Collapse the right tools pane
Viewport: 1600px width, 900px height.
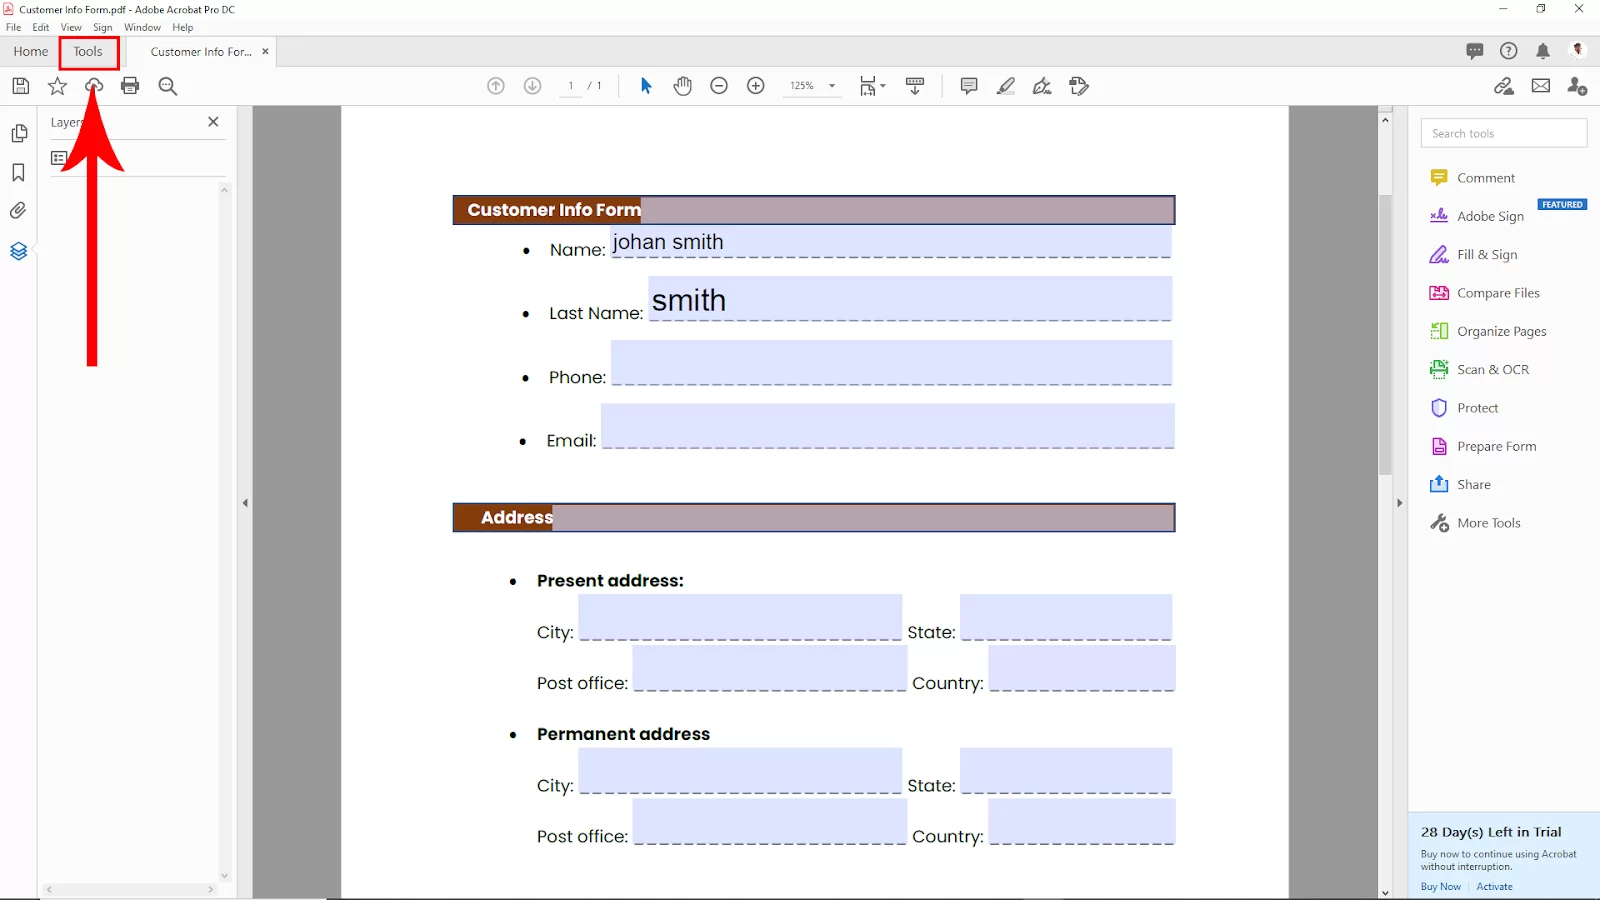pos(1399,503)
